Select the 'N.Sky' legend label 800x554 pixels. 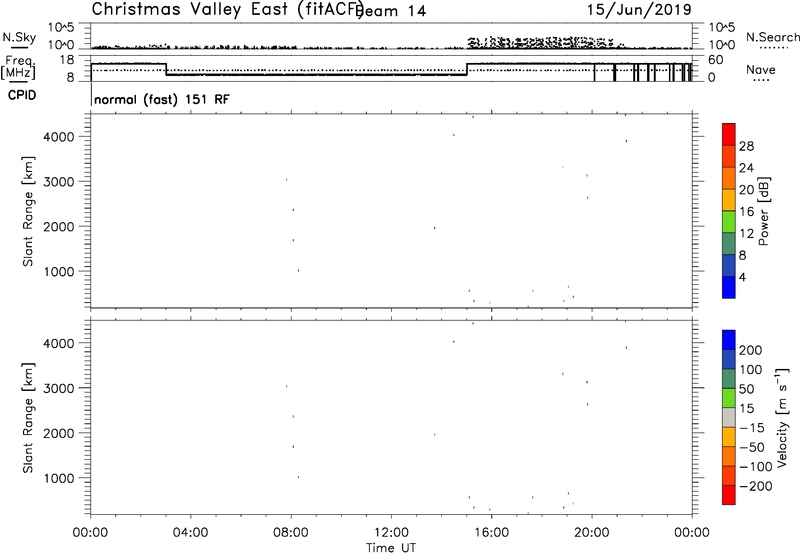tap(19, 38)
